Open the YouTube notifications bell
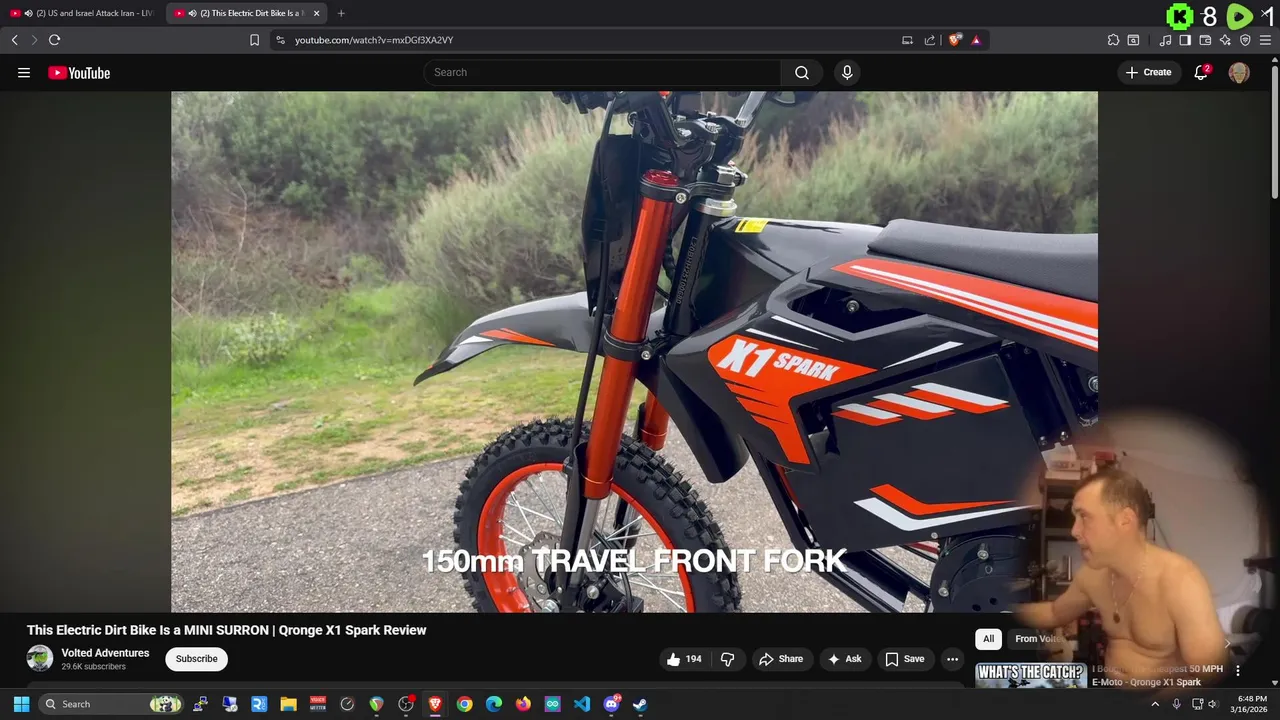Image resolution: width=1280 pixels, height=720 pixels. pyautogui.click(x=1201, y=72)
